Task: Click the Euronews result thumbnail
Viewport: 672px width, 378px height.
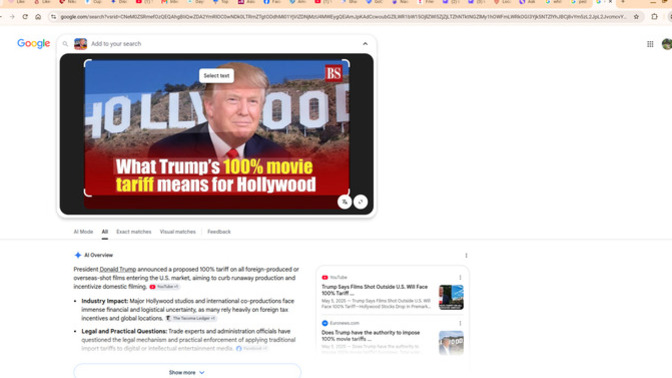Action: (x=451, y=342)
